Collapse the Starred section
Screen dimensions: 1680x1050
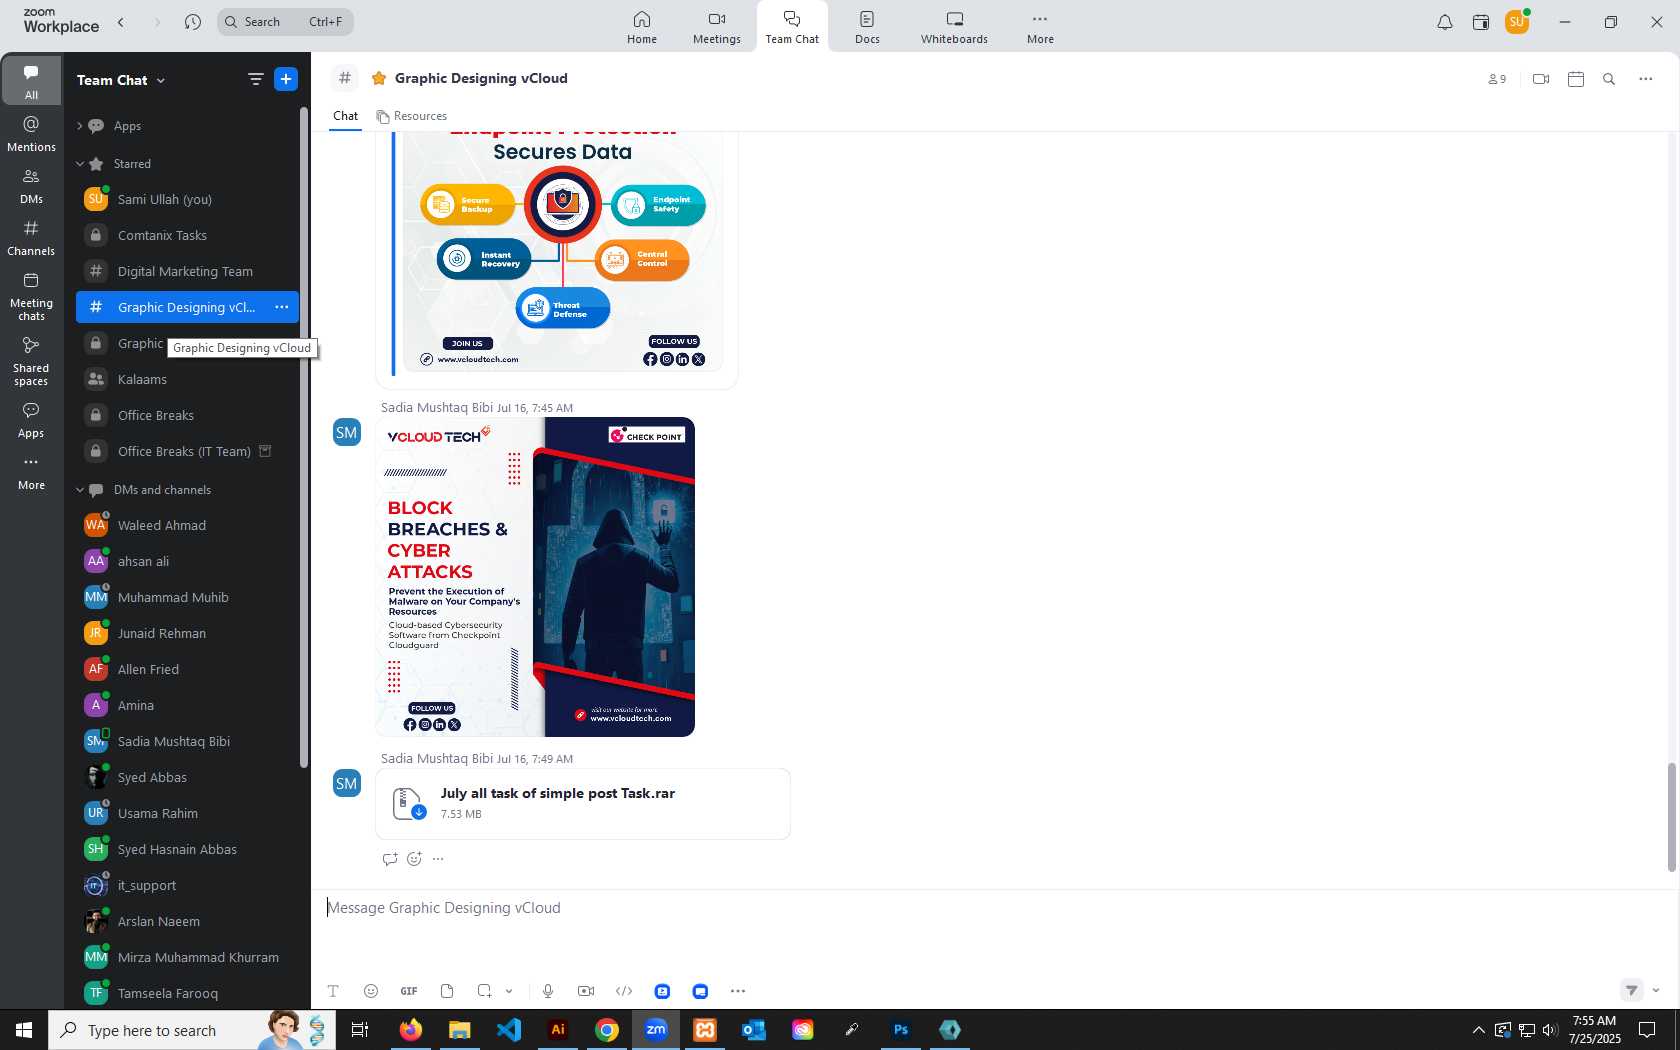click(x=79, y=164)
